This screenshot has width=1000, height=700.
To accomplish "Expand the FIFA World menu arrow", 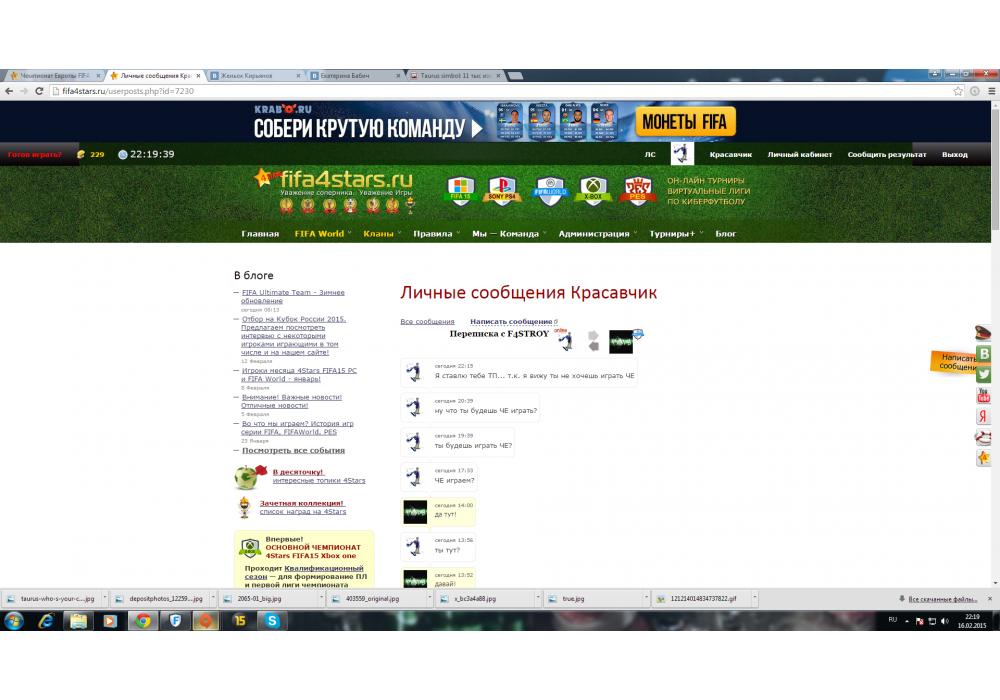I will [x=349, y=233].
